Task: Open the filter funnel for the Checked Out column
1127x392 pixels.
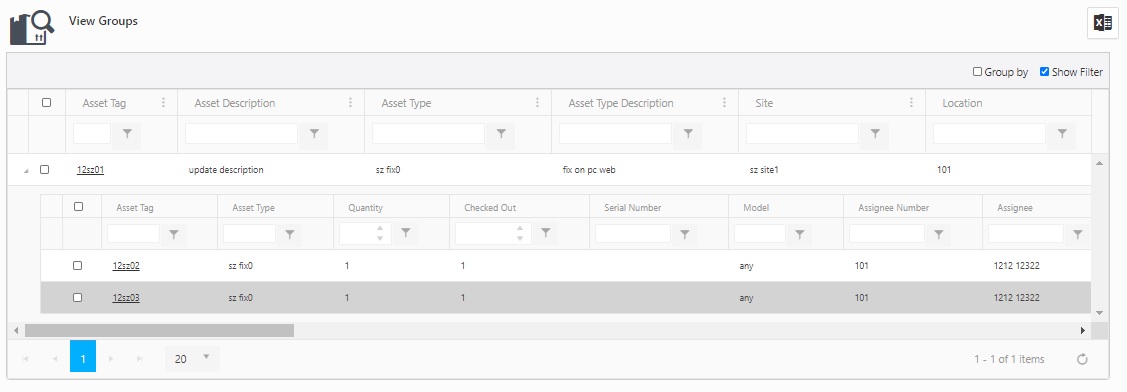Action: point(546,233)
